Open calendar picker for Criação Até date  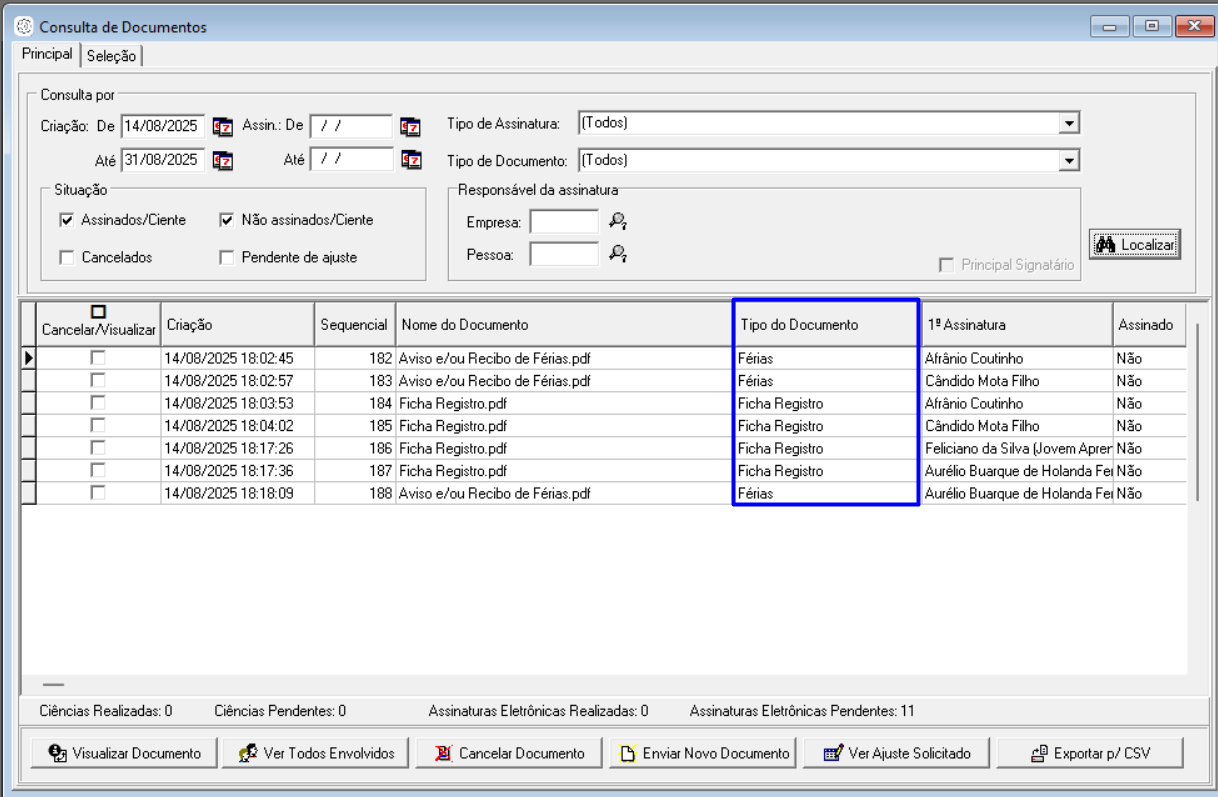tap(222, 160)
